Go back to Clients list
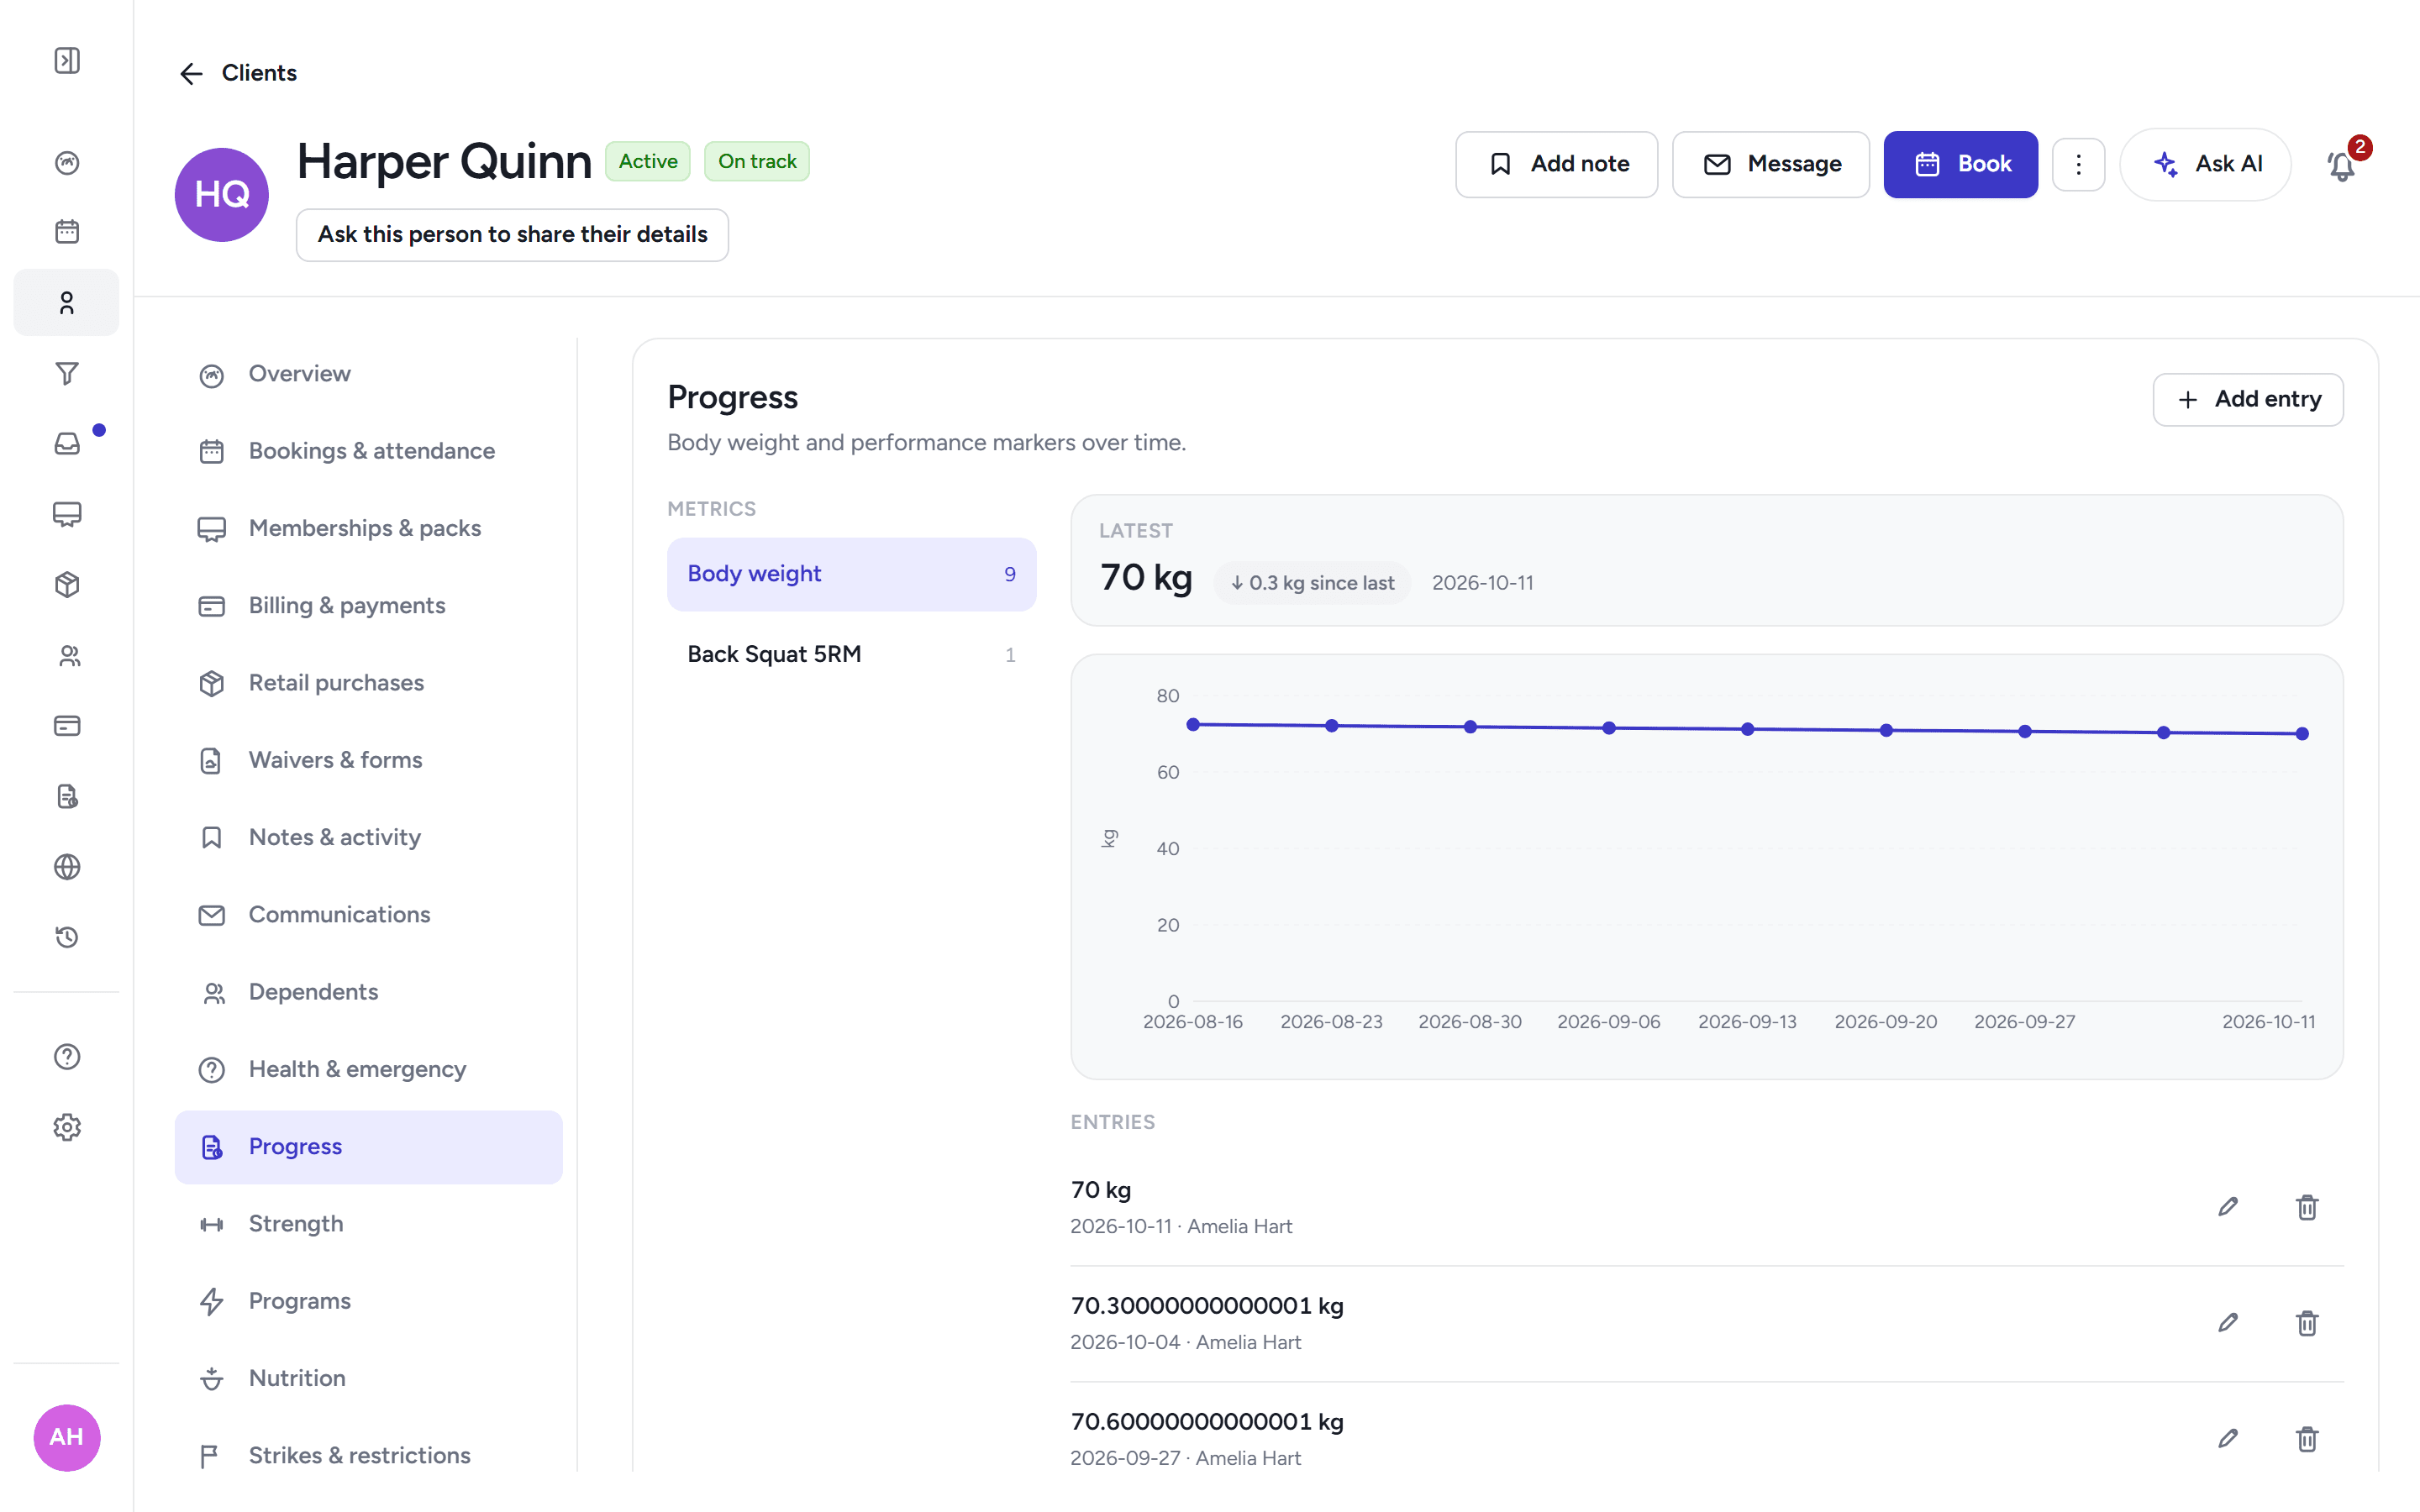The image size is (2420, 1512). [238, 73]
